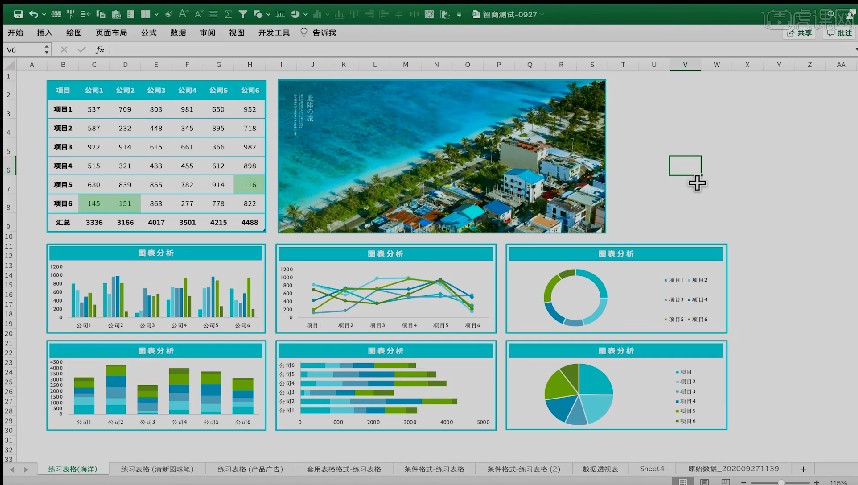Add a new sheet with plus button
The height and width of the screenshot is (485, 858).
click(803, 469)
